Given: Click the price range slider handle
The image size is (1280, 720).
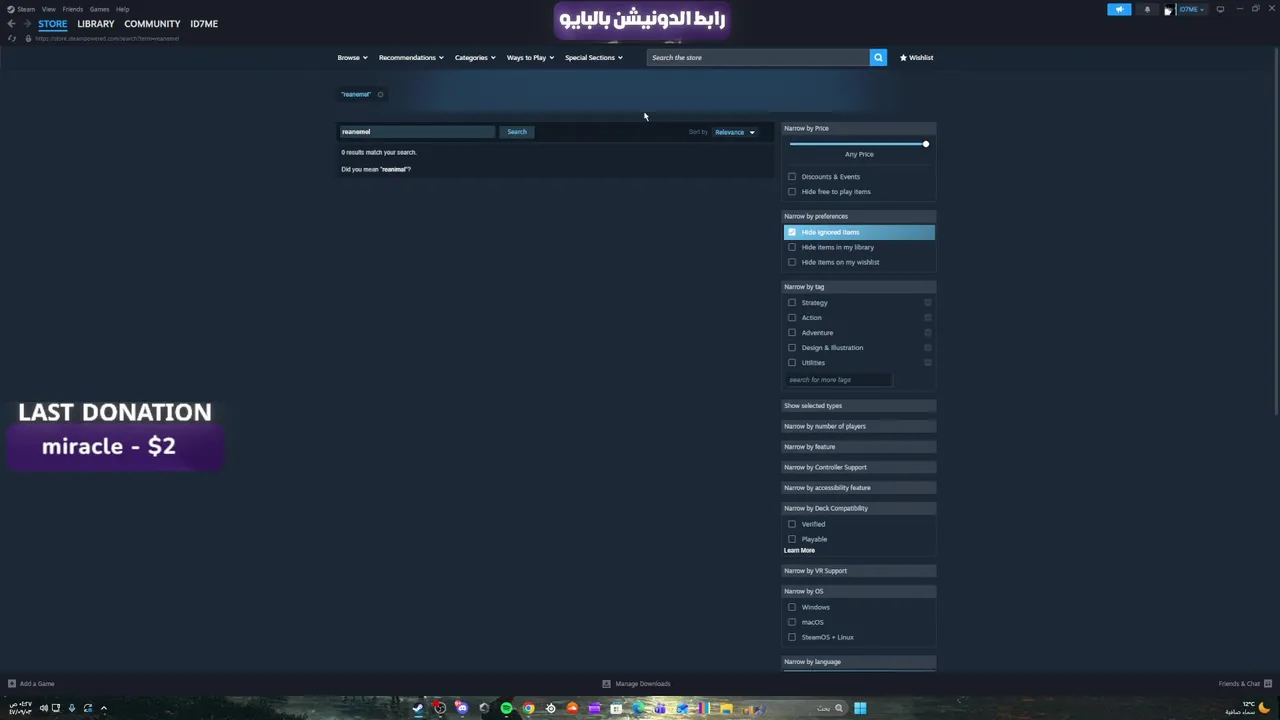Looking at the screenshot, I should tap(925, 144).
